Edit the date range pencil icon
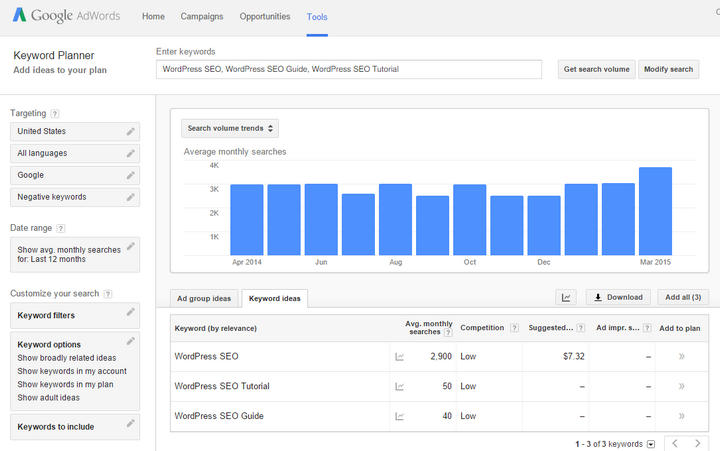Screen dimensions: 720x451 tap(130, 246)
